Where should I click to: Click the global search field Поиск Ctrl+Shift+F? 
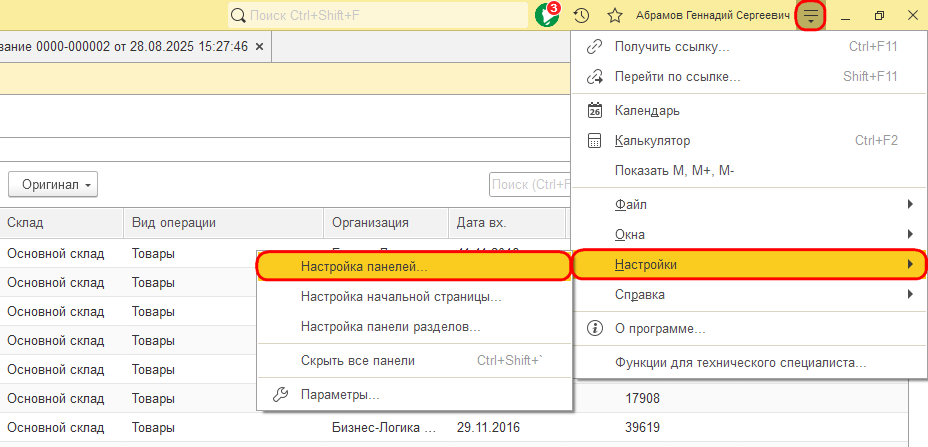(378, 15)
